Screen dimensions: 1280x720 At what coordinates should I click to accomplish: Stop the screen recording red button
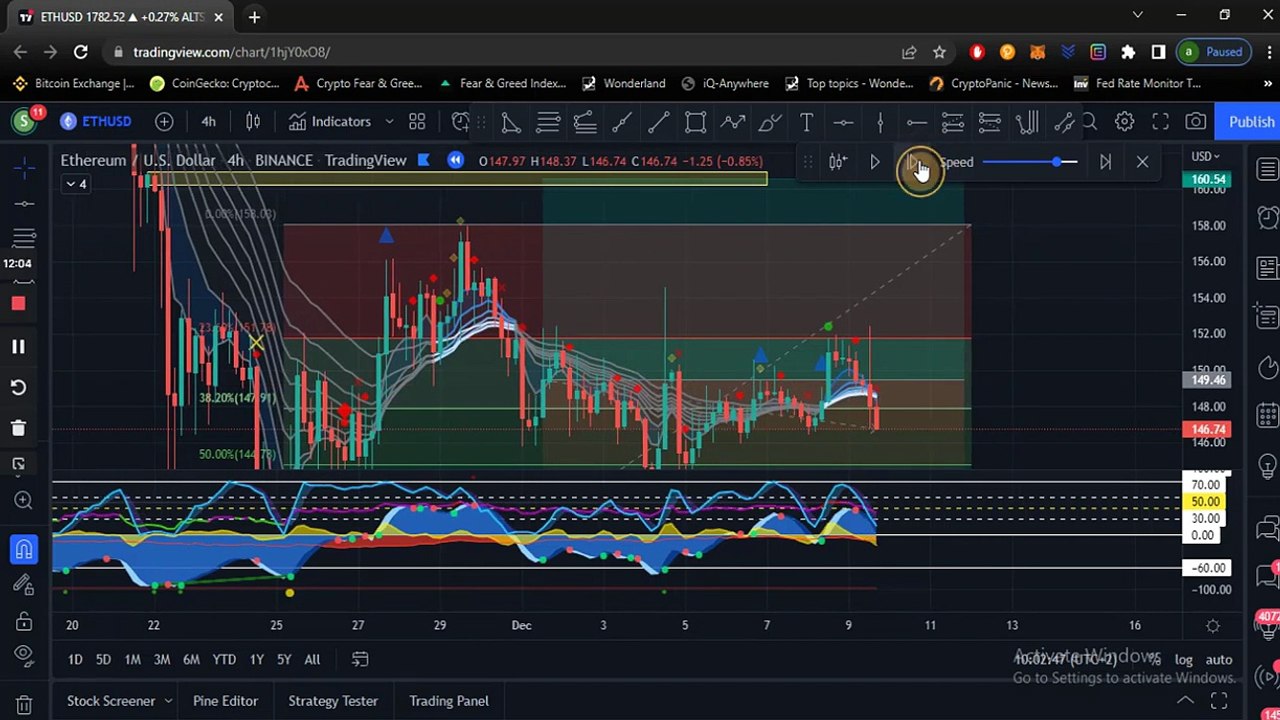click(18, 304)
